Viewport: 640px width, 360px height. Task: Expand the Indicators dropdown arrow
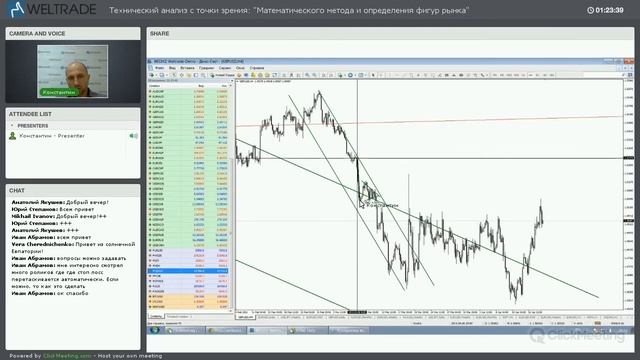coord(345,75)
